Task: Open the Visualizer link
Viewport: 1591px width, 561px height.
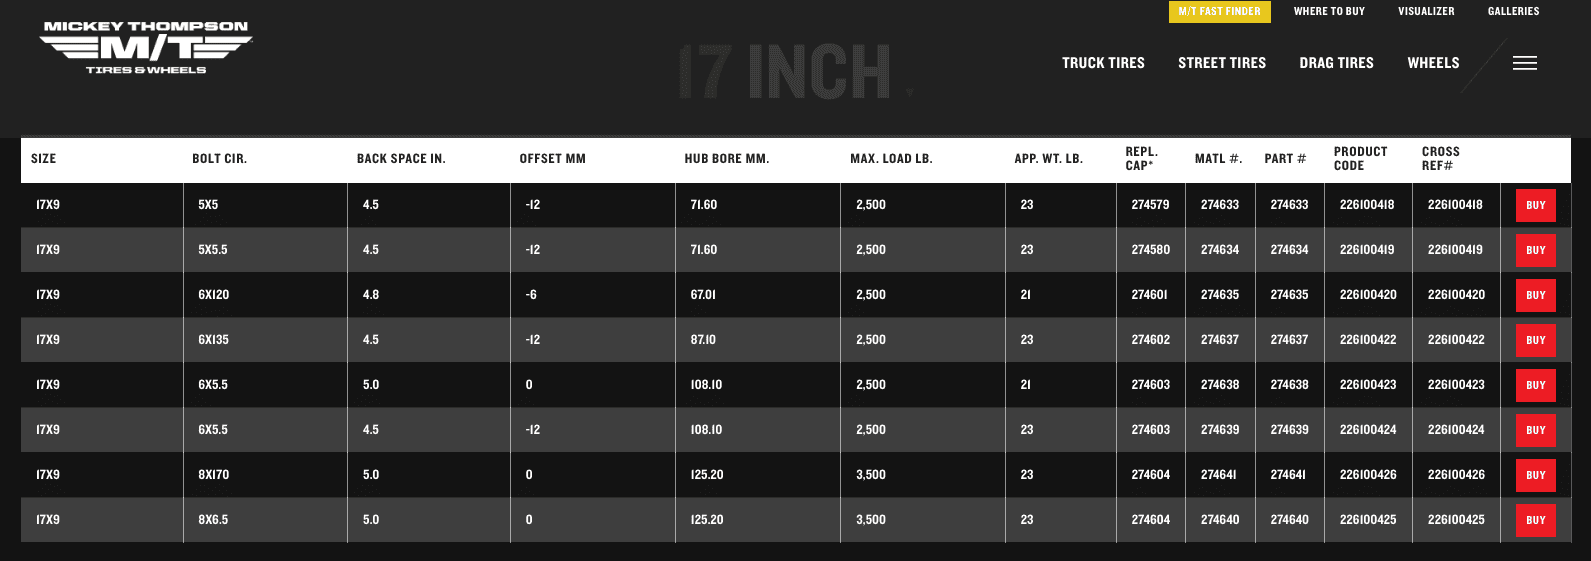Action: tap(1426, 11)
